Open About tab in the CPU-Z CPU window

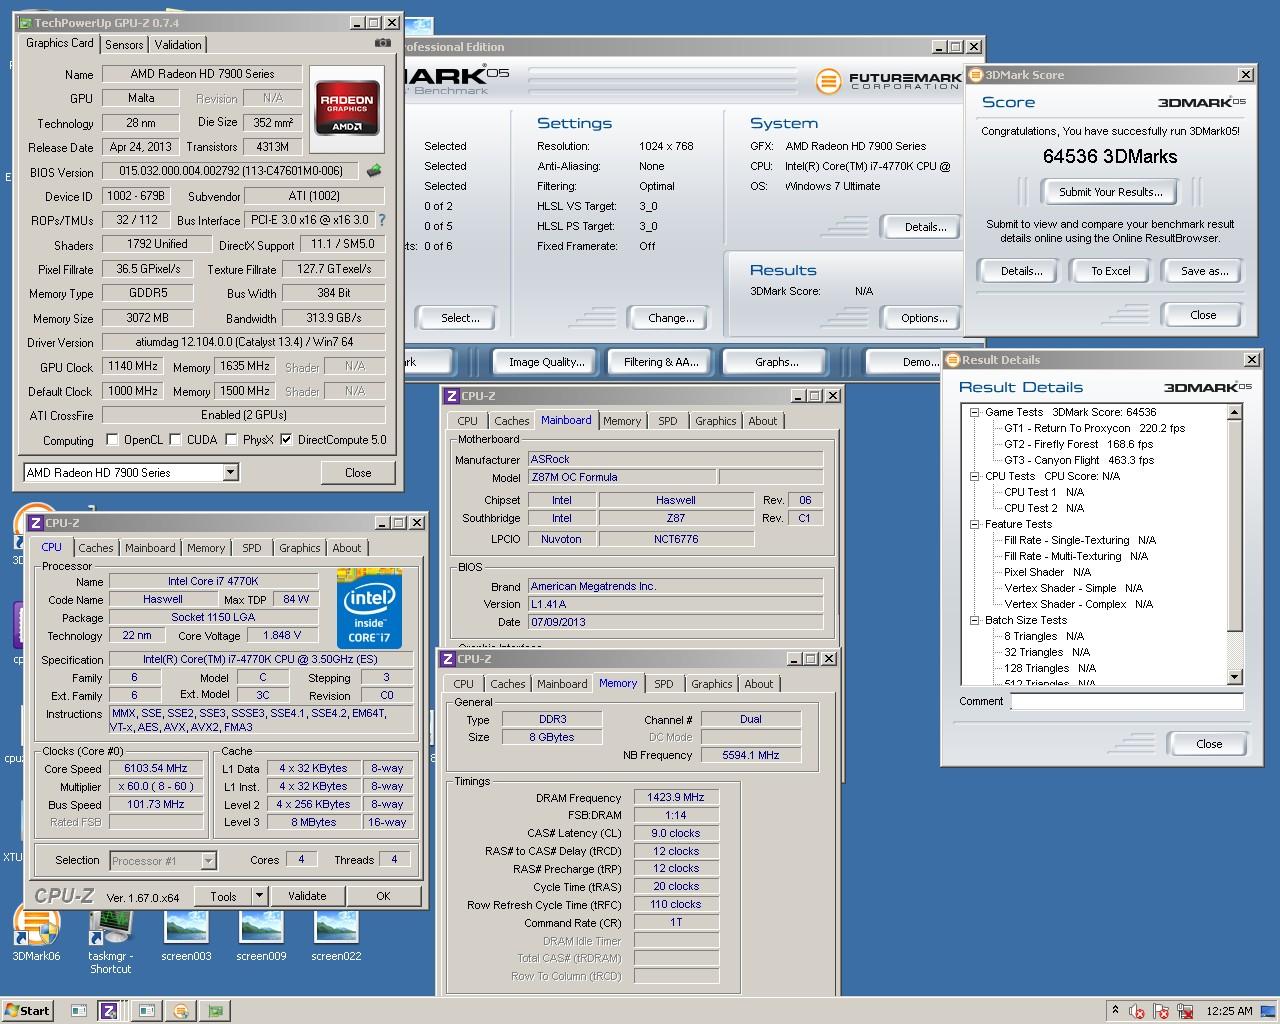[347, 548]
